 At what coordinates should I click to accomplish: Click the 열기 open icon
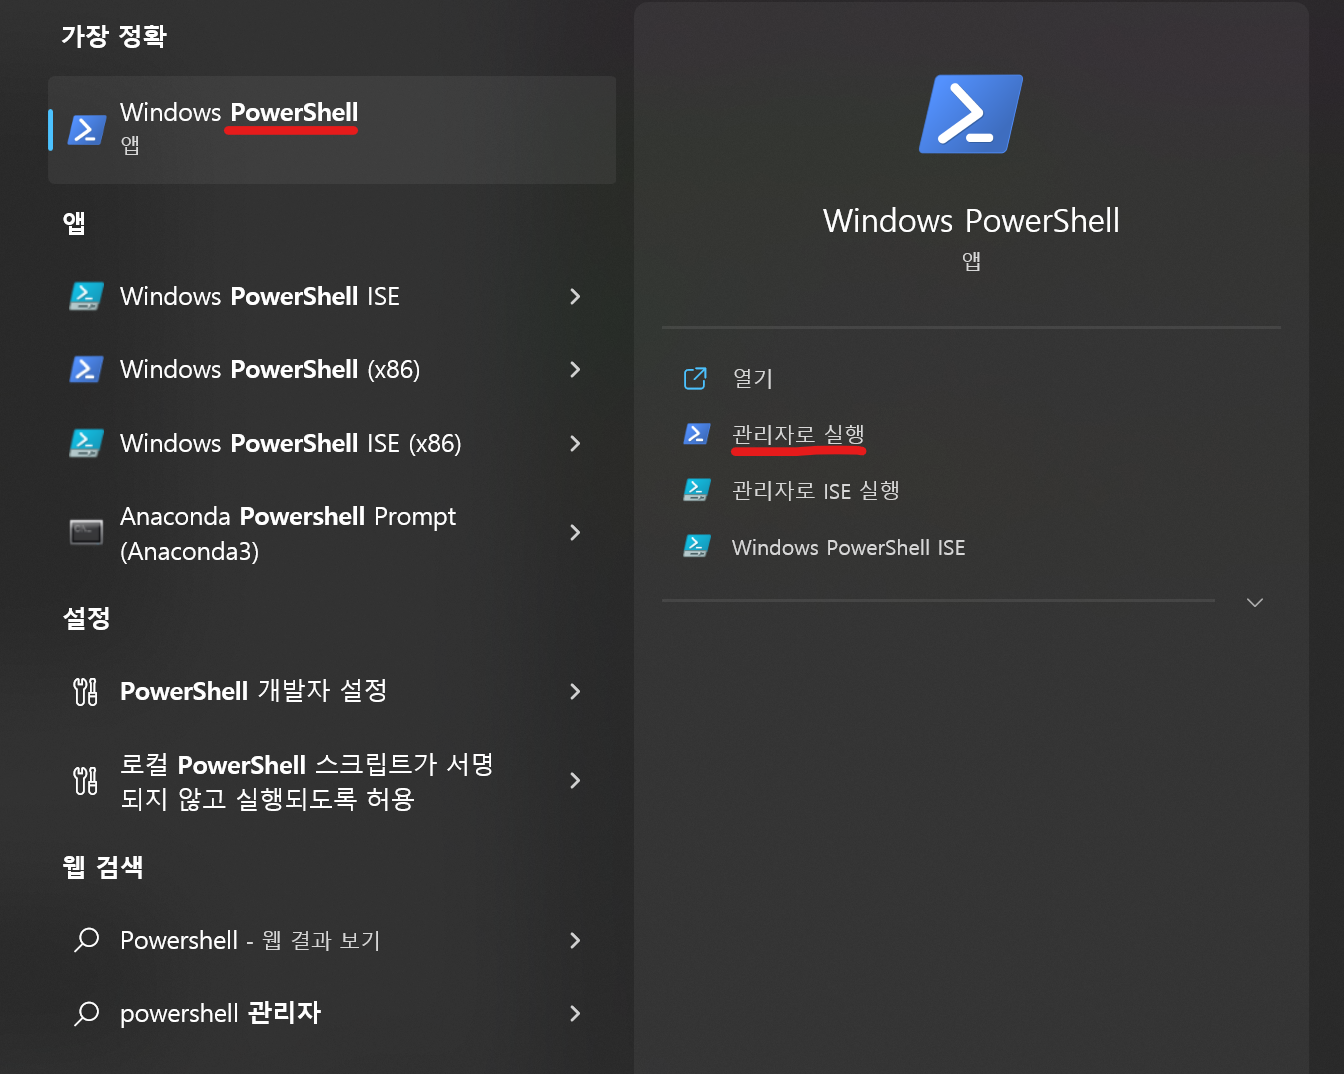[695, 378]
